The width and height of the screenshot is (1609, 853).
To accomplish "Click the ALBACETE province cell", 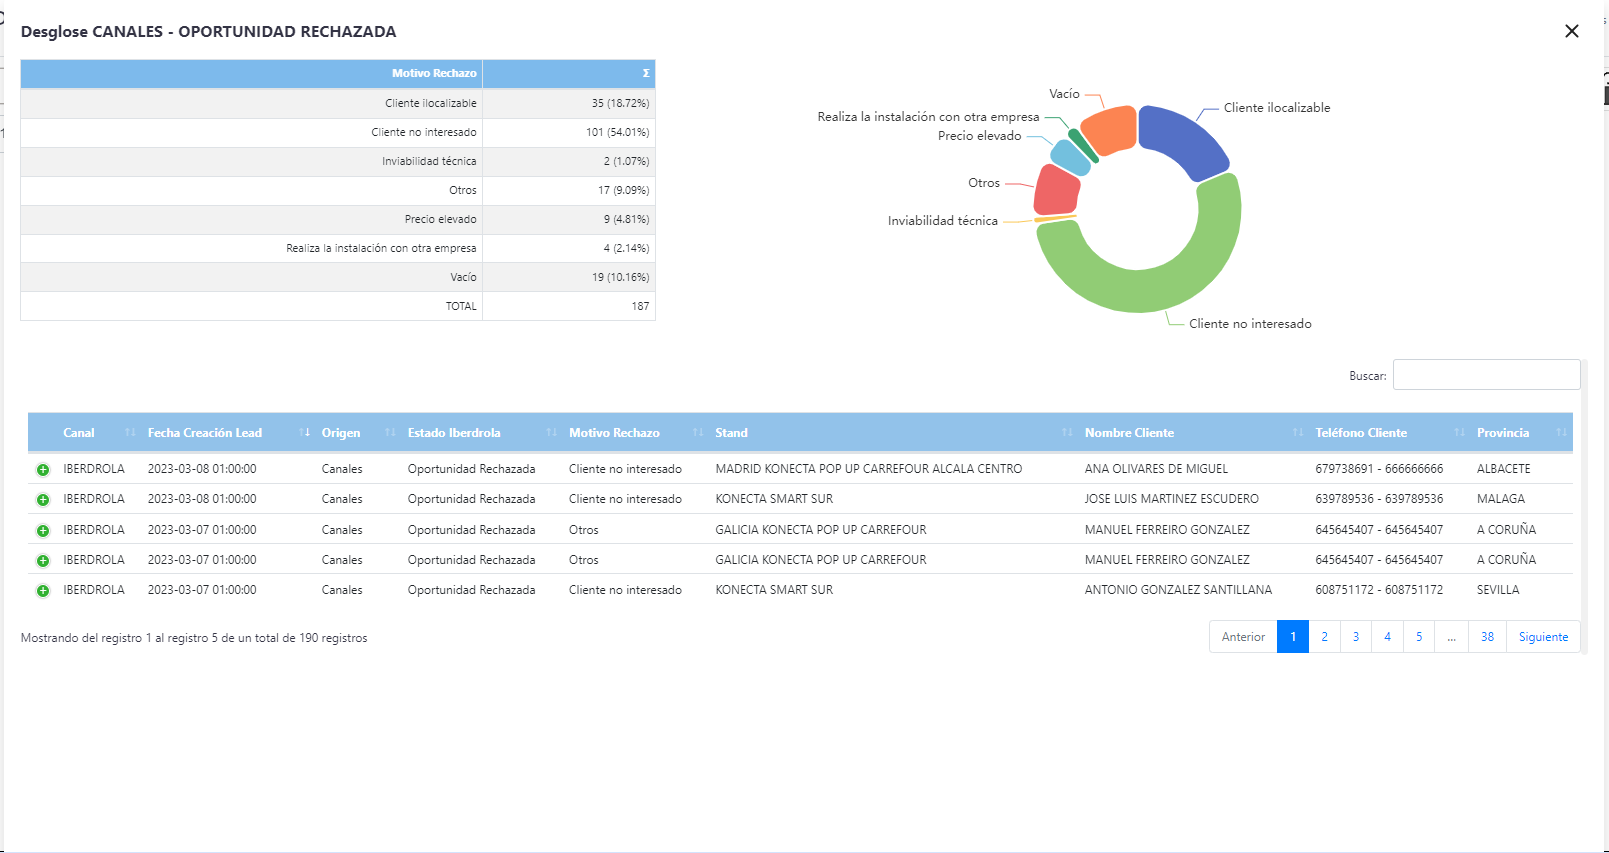I will coord(1504,469).
